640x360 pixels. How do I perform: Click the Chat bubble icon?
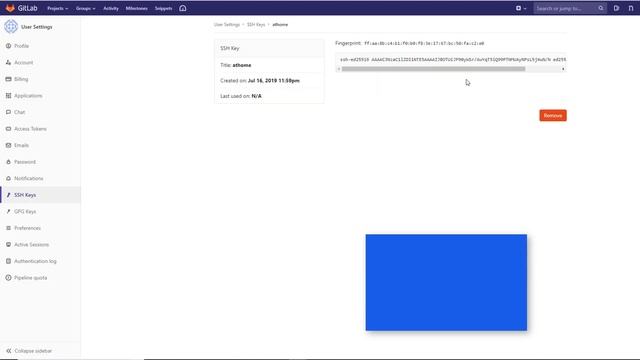[x=8, y=112]
